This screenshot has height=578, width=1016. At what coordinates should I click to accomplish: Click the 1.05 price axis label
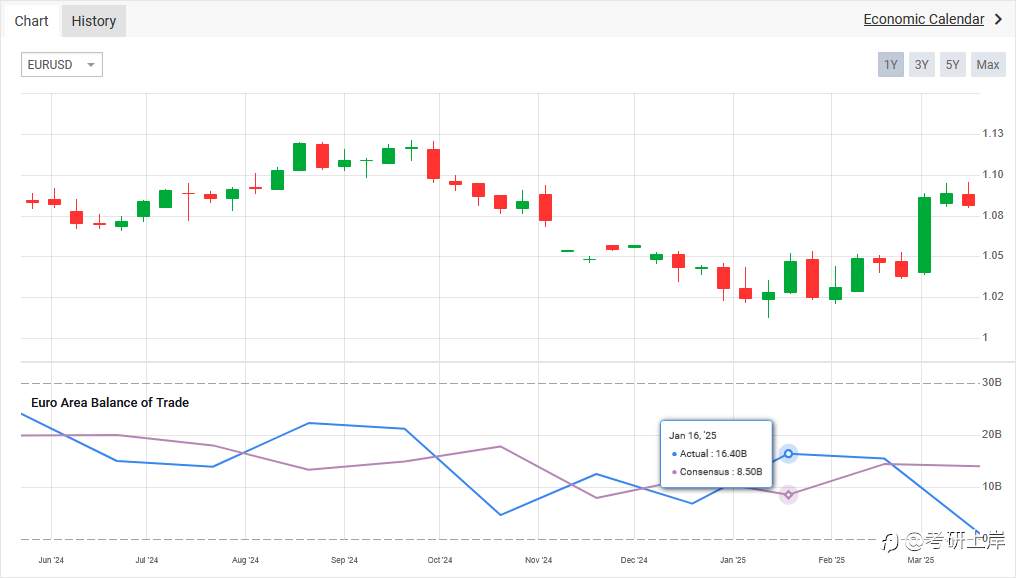(993, 255)
